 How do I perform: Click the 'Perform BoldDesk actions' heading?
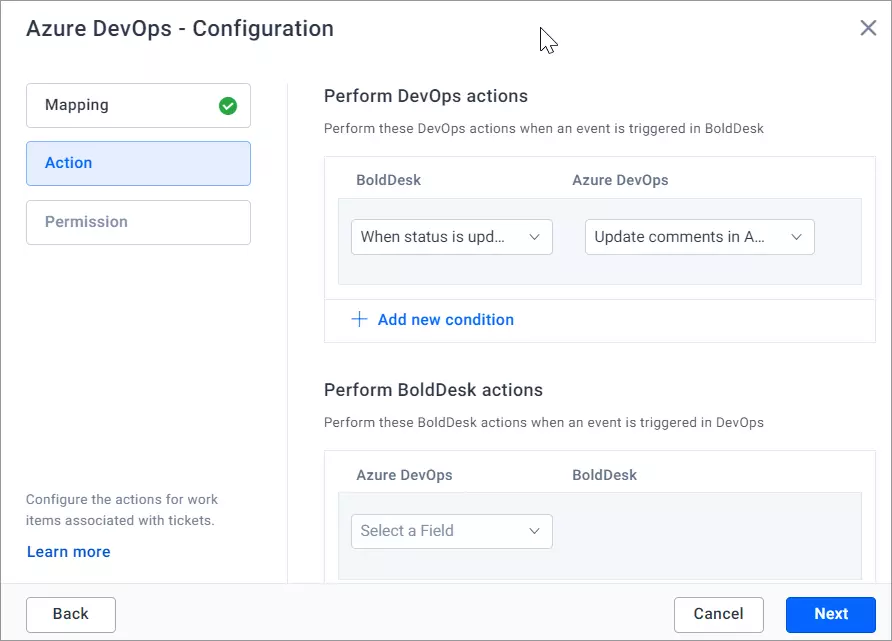point(433,390)
